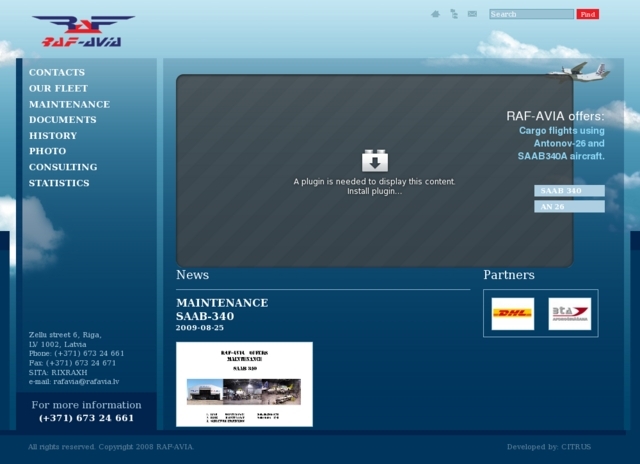Open the maintenance offer thumbnail image

coord(244,384)
